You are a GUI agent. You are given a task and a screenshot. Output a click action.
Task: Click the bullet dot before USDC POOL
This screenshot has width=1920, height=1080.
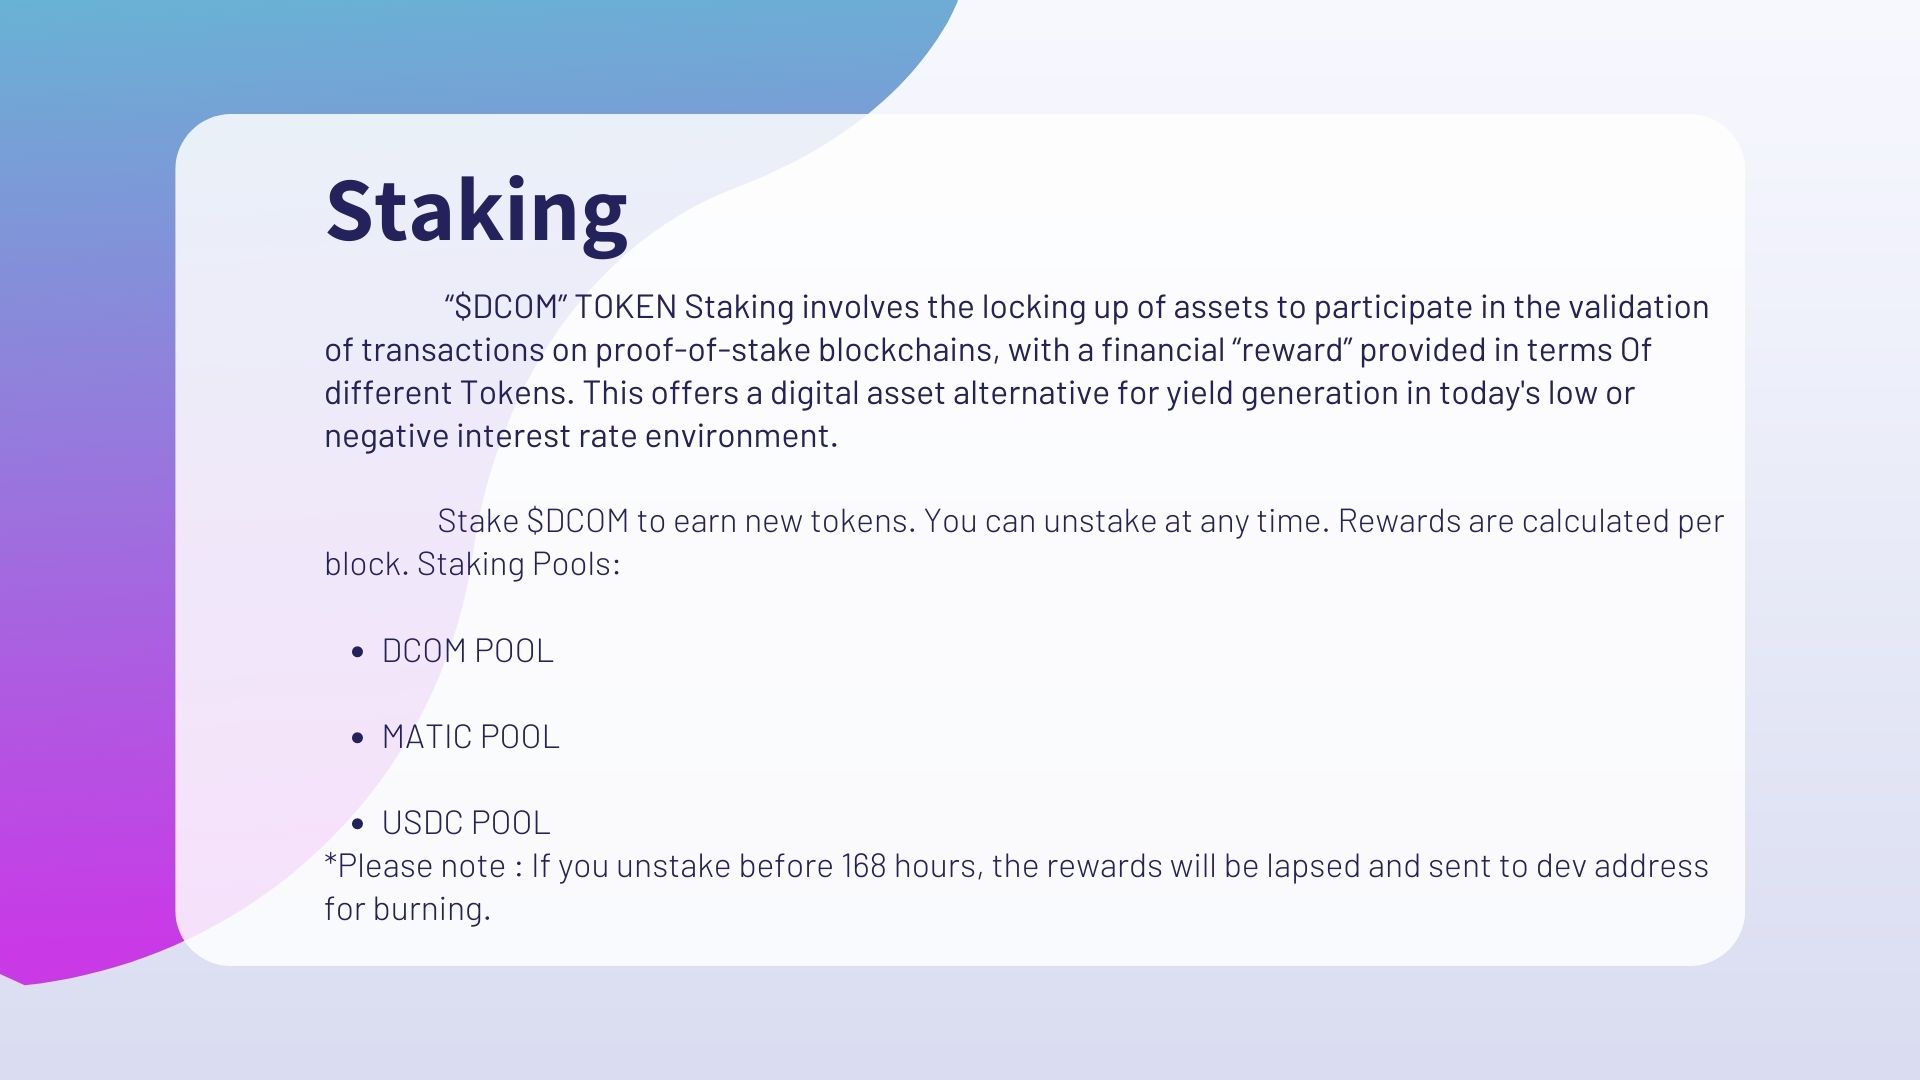[x=359, y=824]
